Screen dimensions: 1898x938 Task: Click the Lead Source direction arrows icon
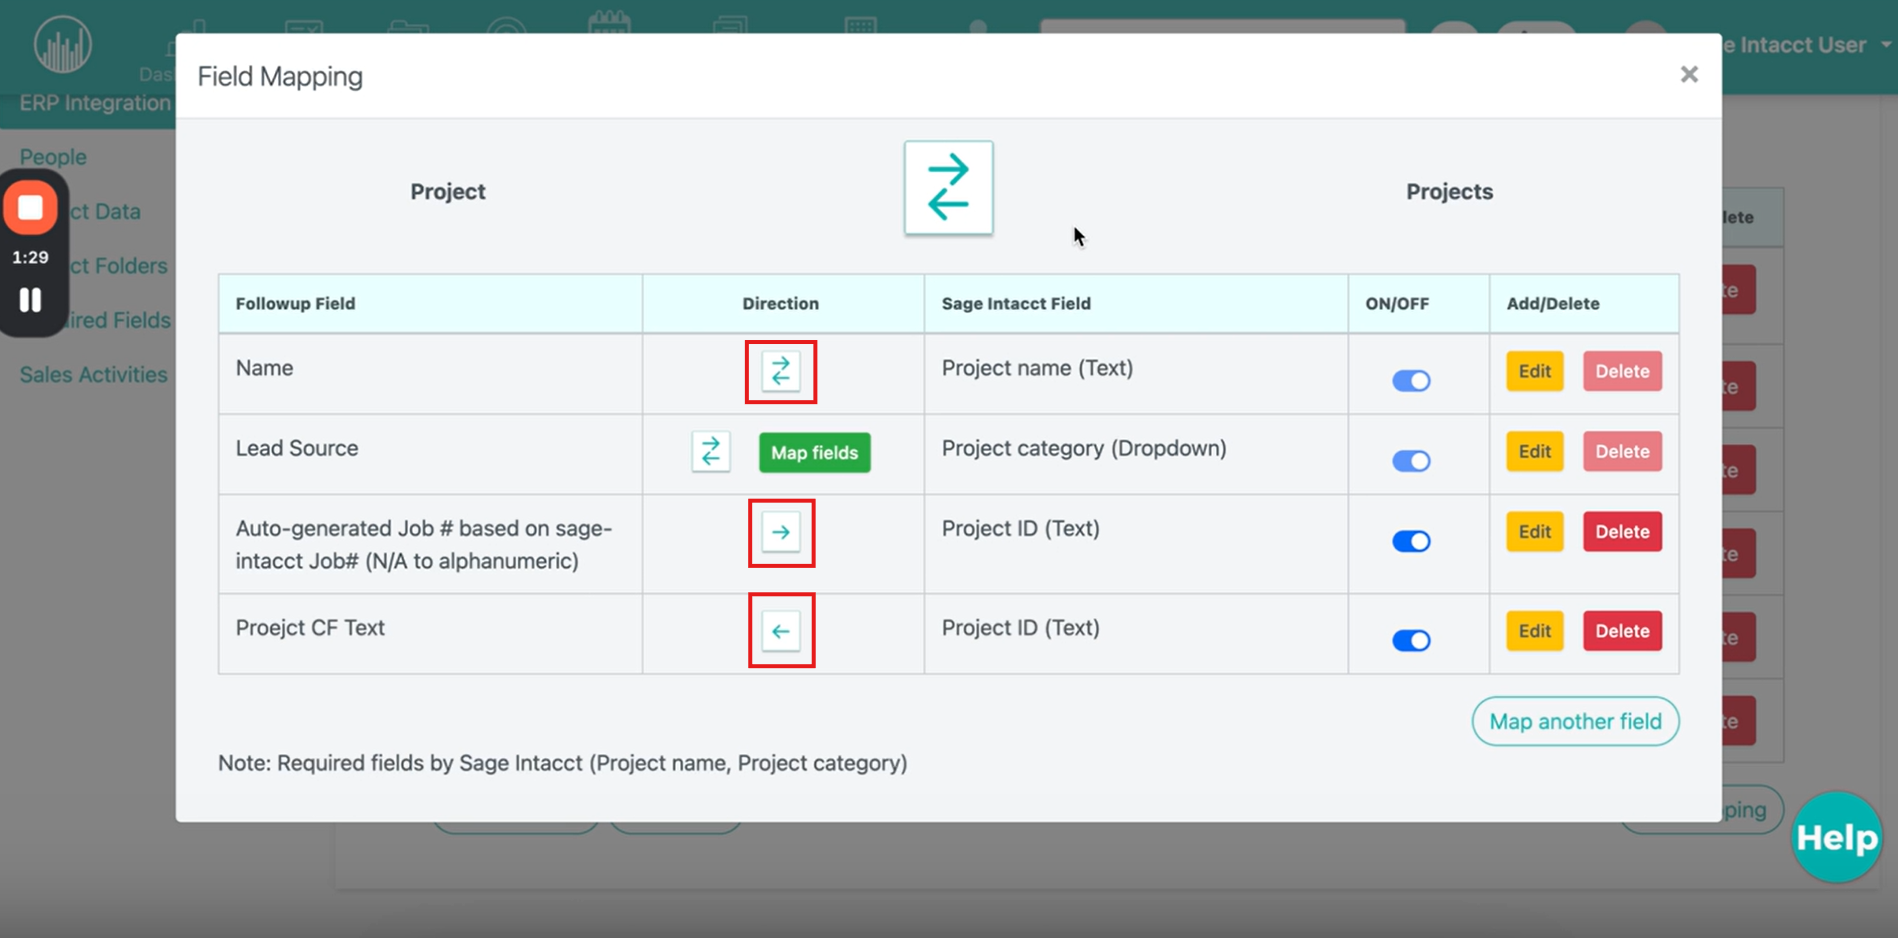[x=711, y=452]
